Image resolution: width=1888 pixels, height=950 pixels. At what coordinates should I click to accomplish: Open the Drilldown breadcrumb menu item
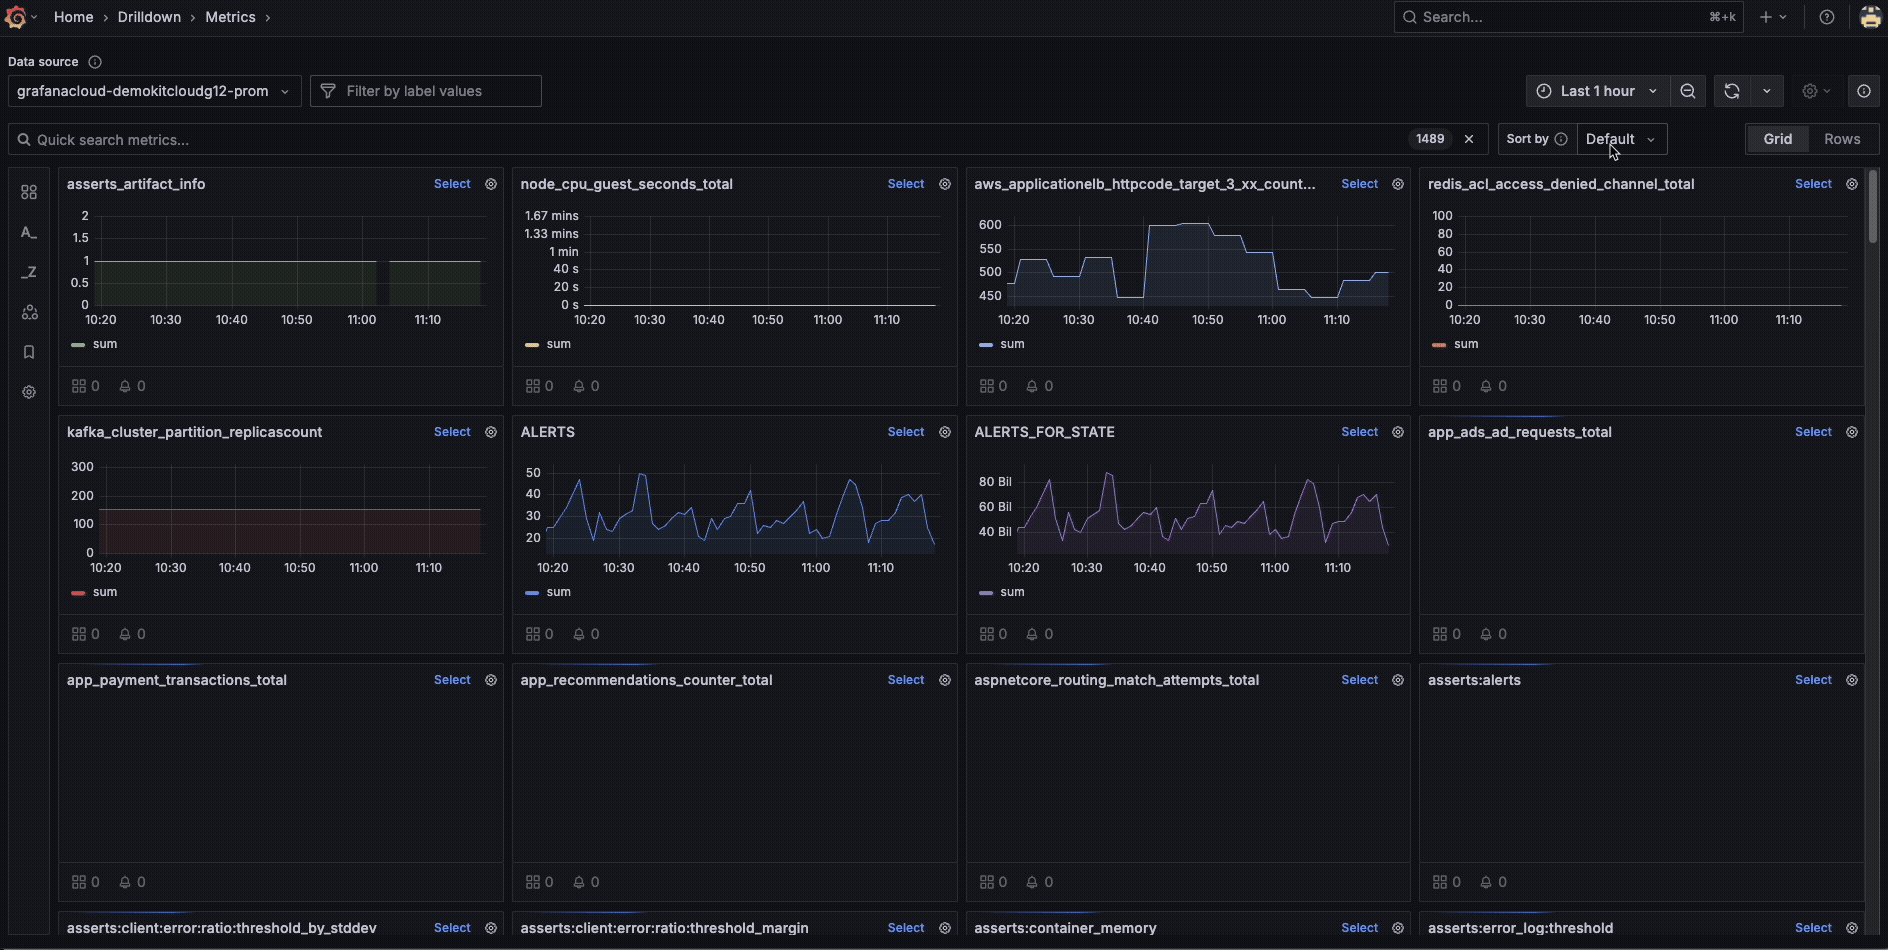coord(148,17)
